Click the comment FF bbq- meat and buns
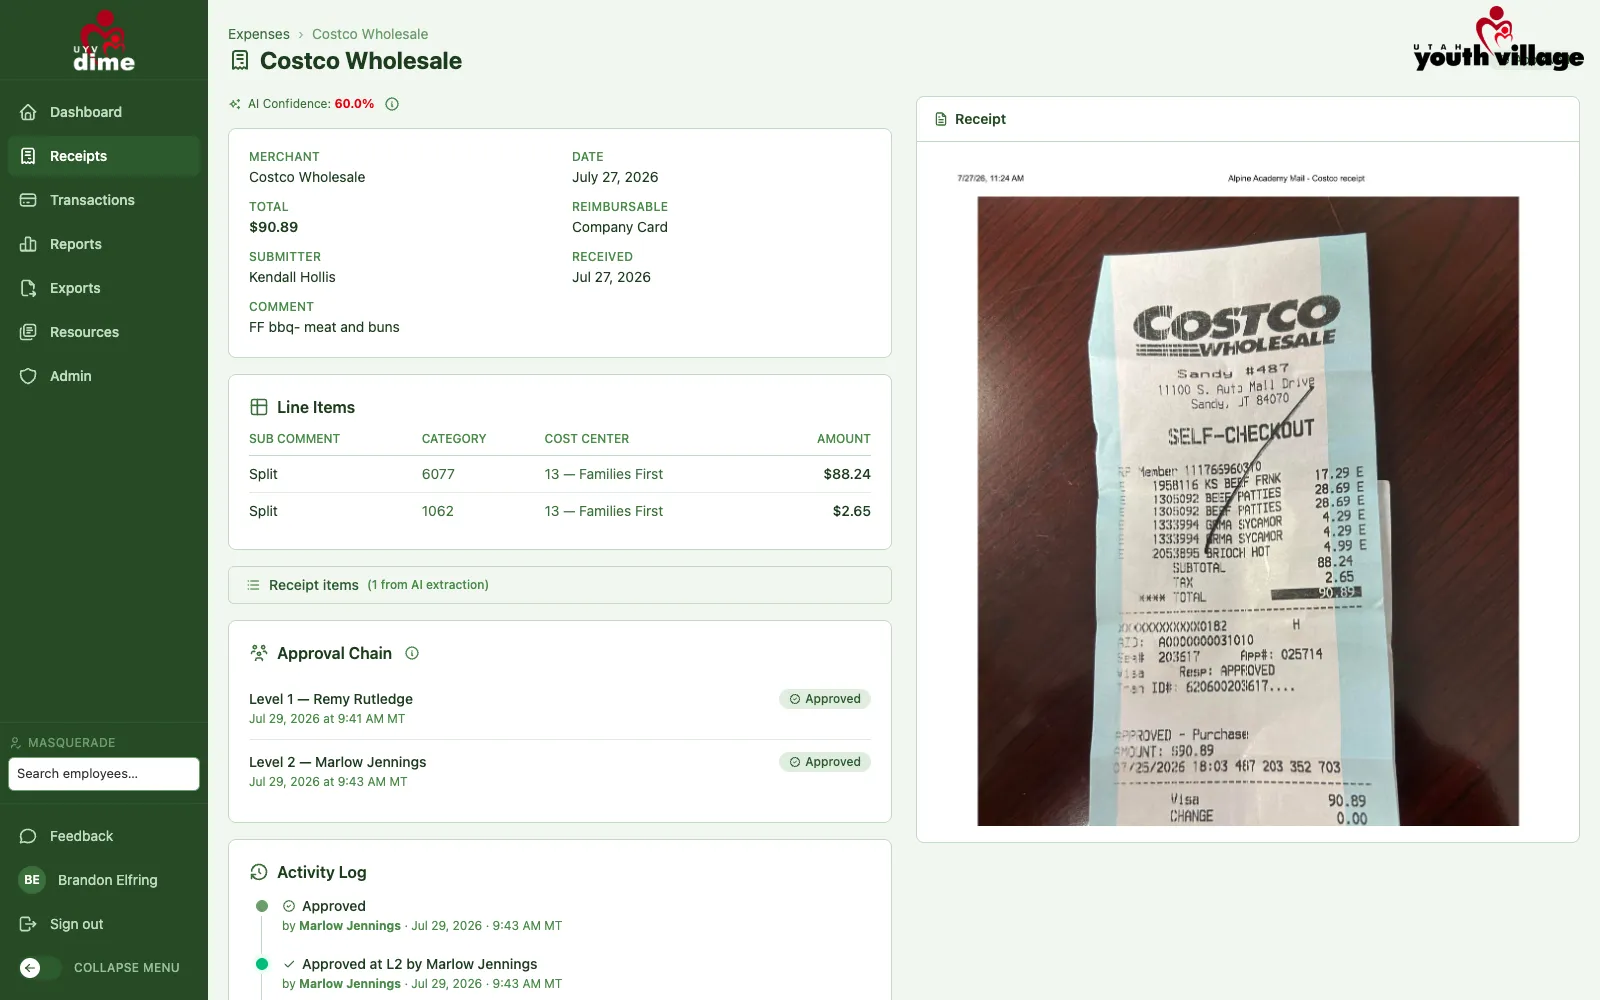This screenshot has height=1000, width=1600. point(324,327)
